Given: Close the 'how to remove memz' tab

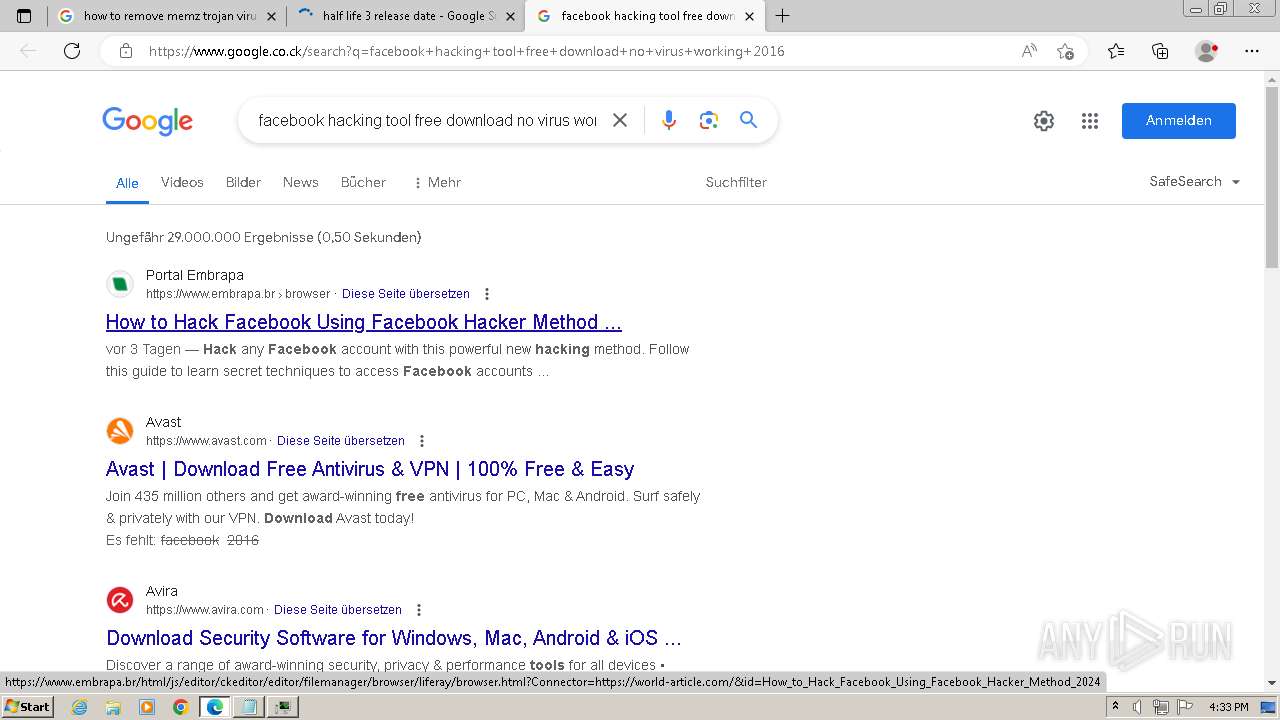Looking at the screenshot, I should (x=271, y=17).
